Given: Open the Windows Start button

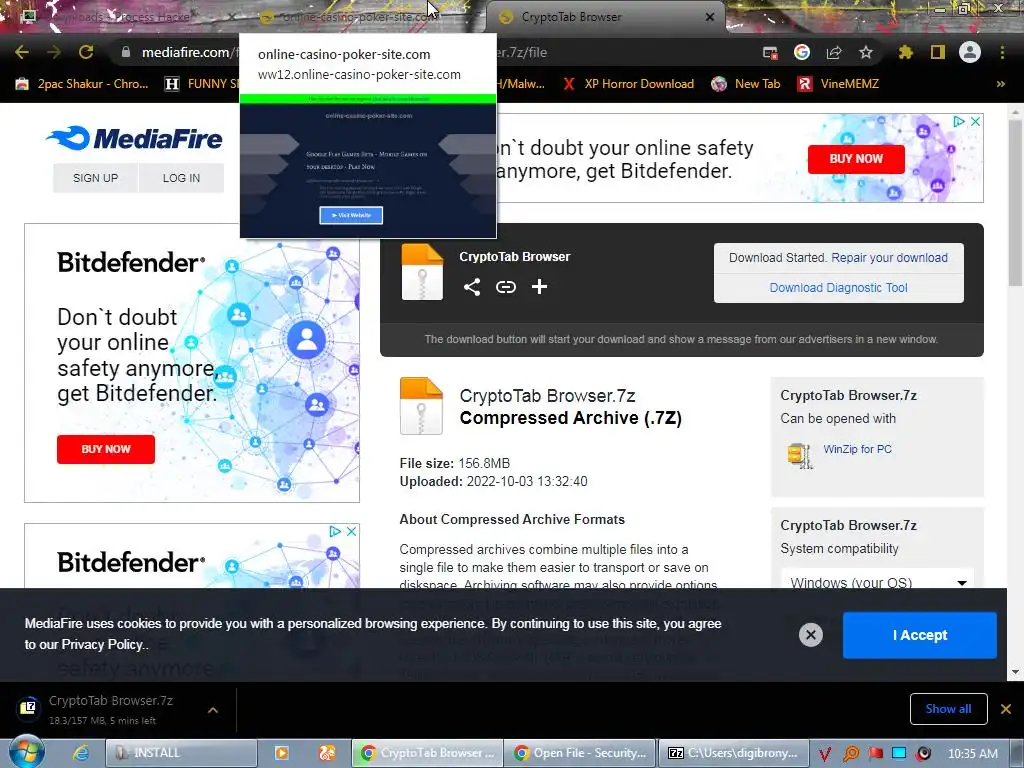Looking at the screenshot, I should tap(26, 752).
